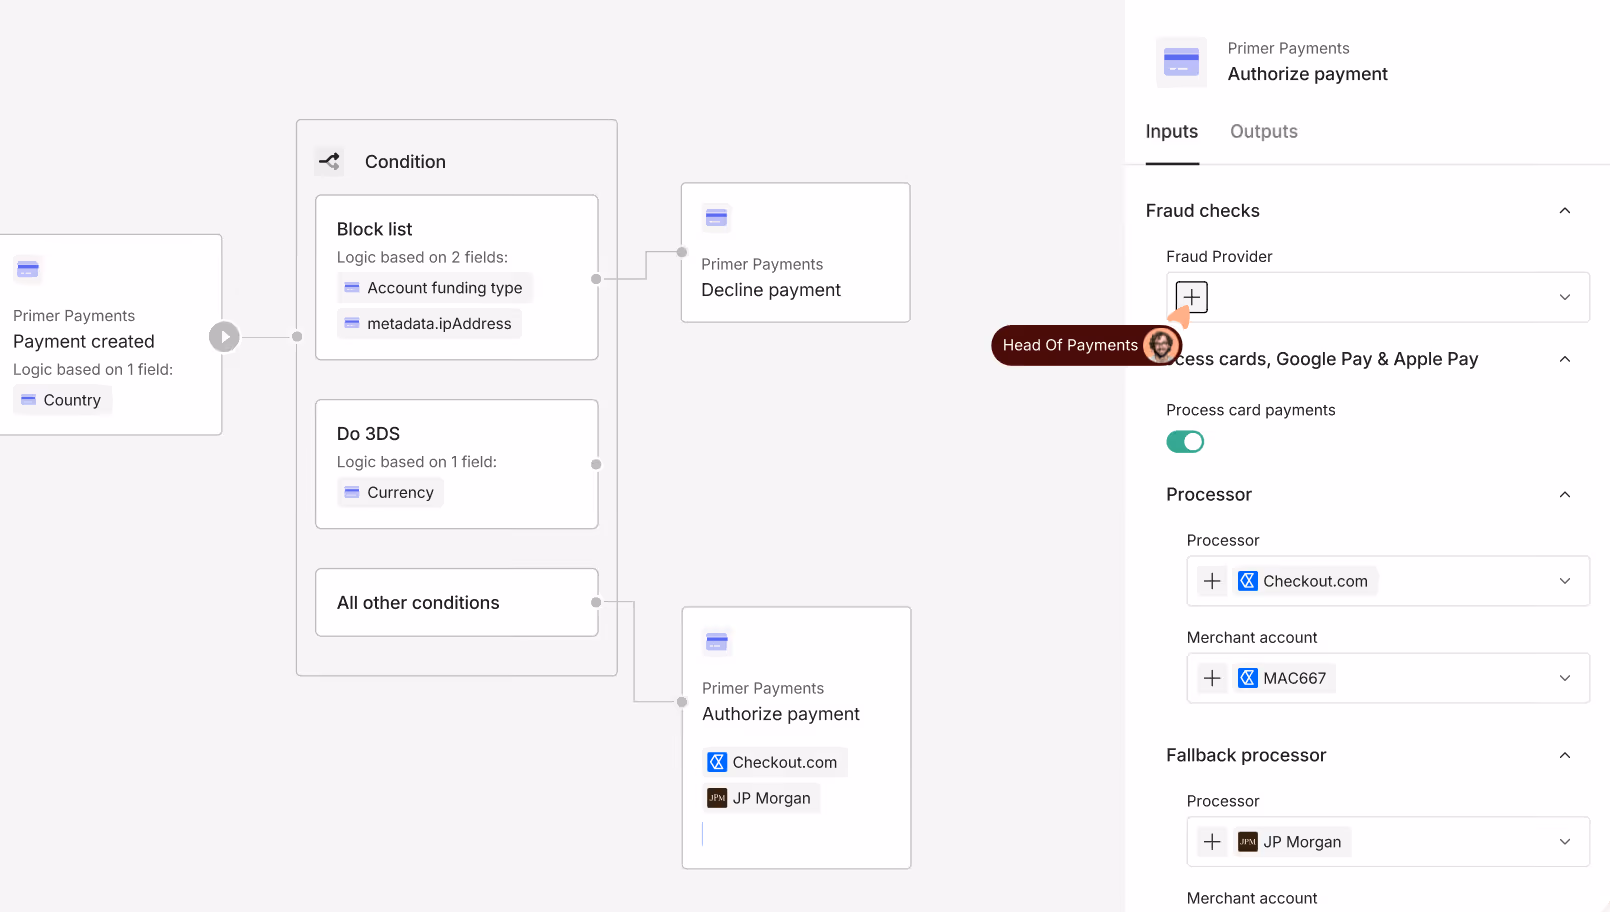This screenshot has height=912, width=1610.
Task: Click the JP Morgan chip on the Authorize payment node
Action: coord(761,798)
